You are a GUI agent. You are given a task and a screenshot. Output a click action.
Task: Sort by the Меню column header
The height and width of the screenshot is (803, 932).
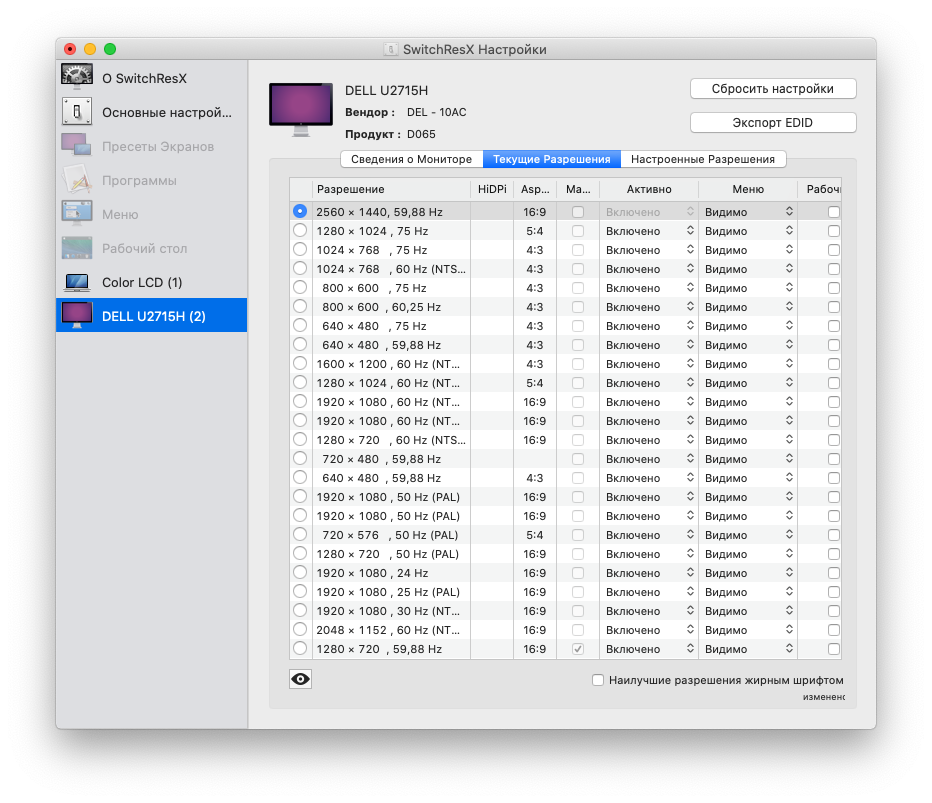pos(748,189)
